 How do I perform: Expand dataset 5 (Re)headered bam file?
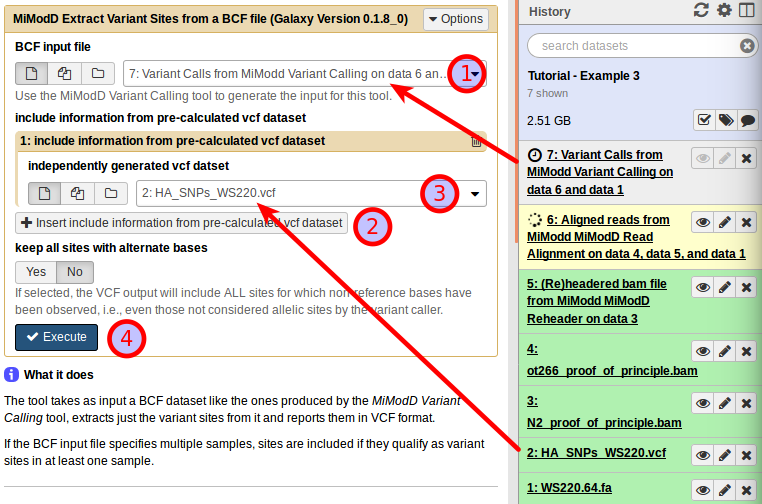[597, 301]
